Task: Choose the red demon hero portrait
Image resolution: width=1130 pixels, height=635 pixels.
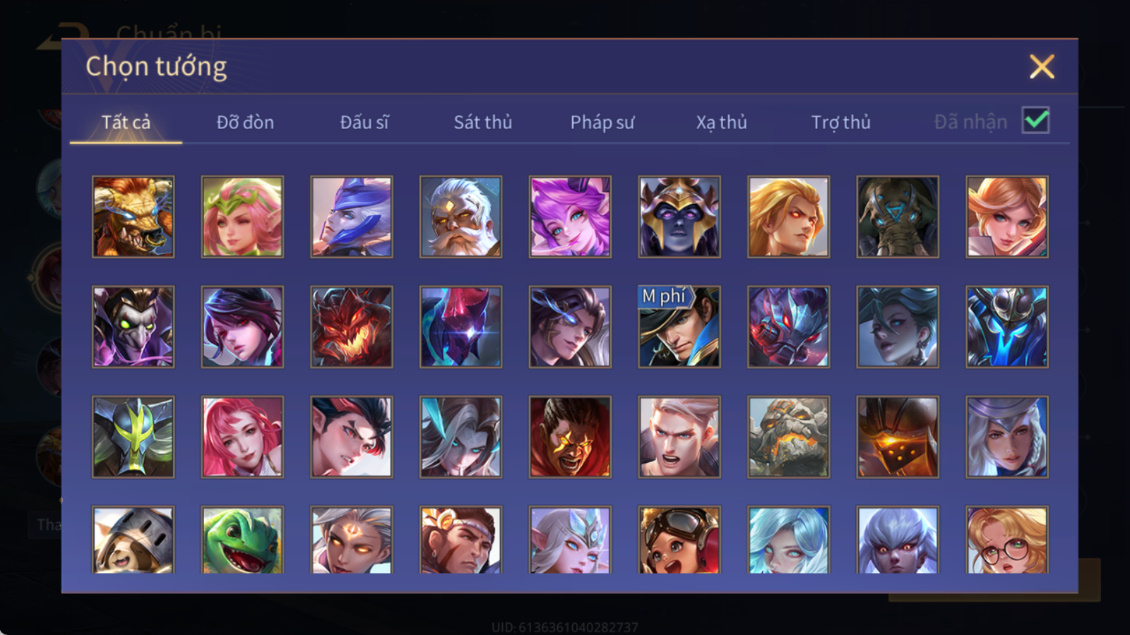Action: point(352,327)
